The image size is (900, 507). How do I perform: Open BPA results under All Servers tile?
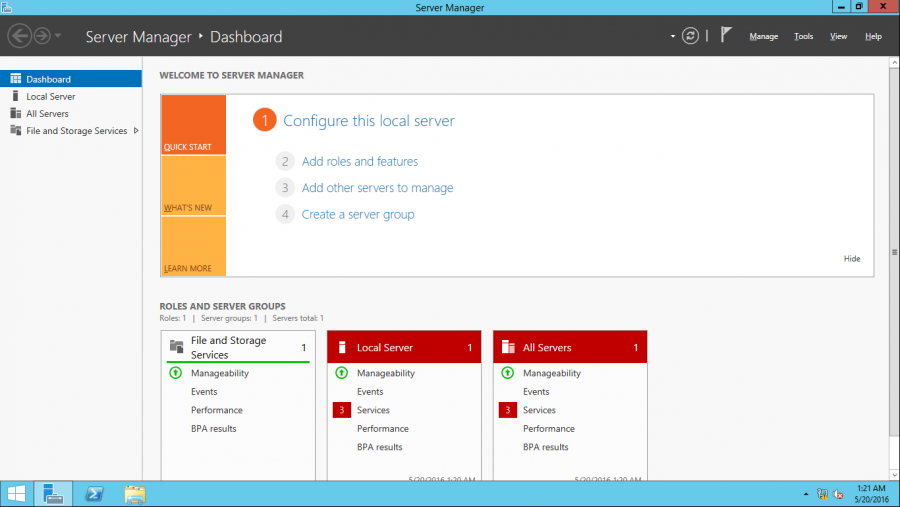(545, 447)
